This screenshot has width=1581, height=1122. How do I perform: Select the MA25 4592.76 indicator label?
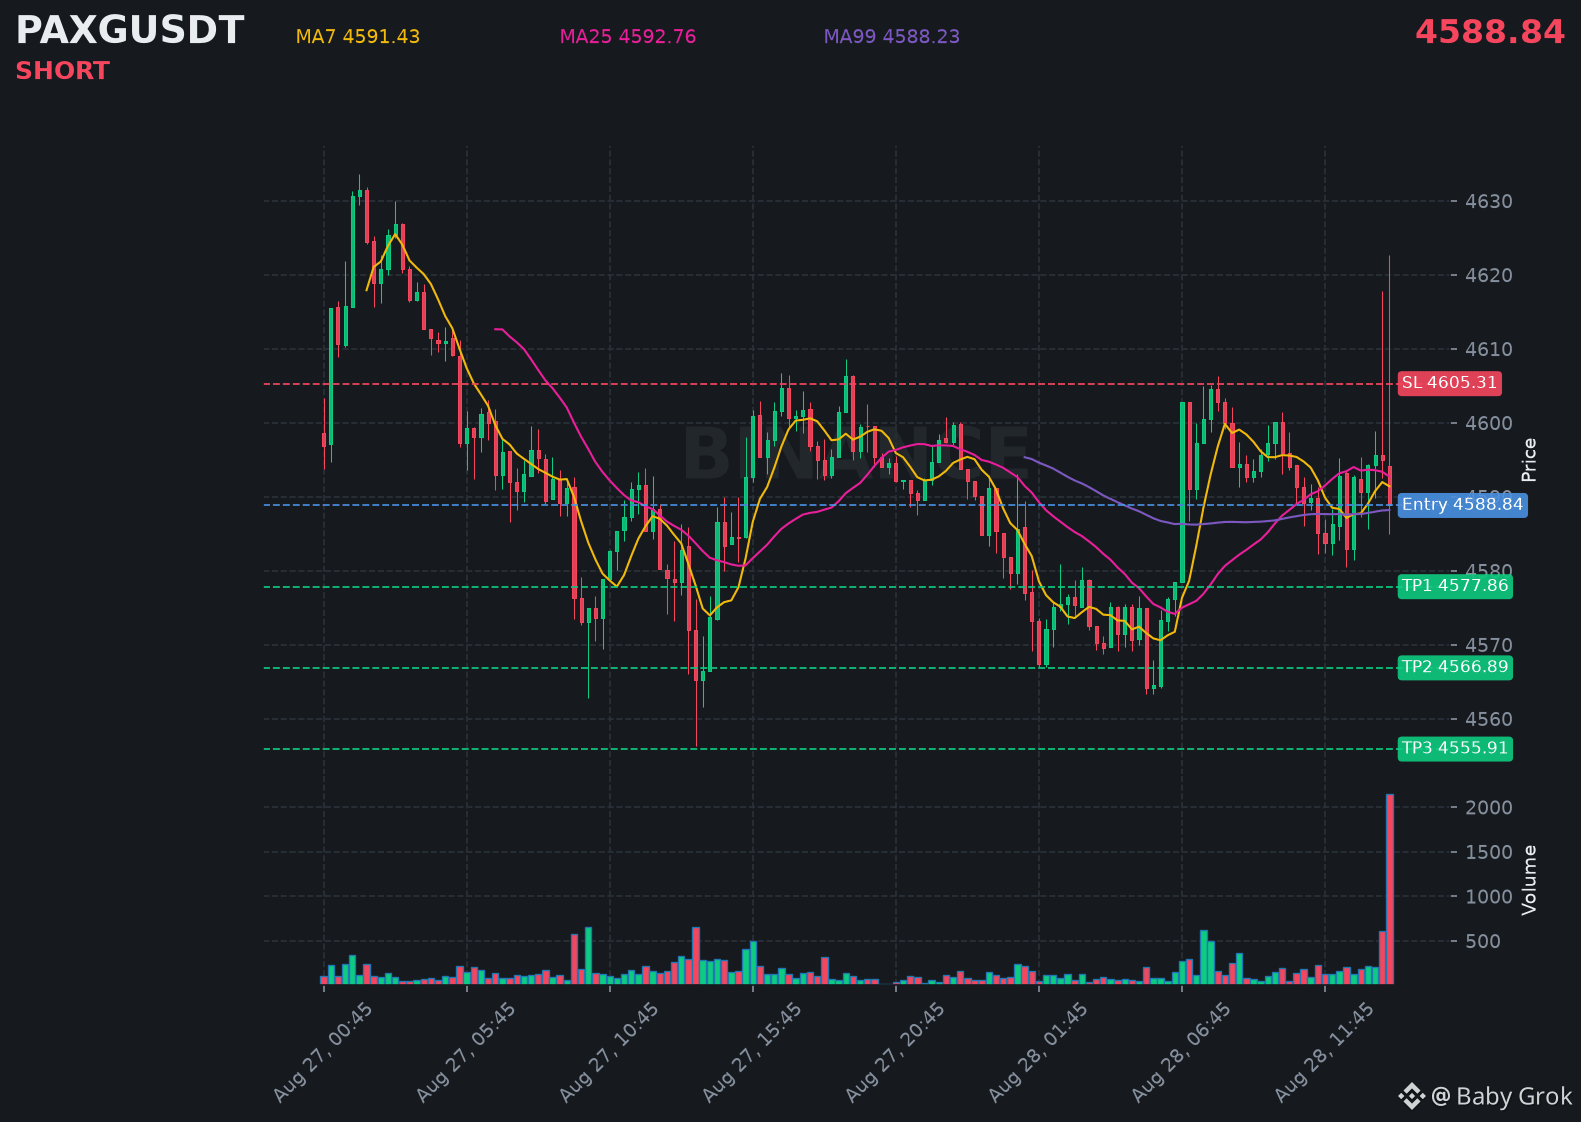click(x=628, y=37)
